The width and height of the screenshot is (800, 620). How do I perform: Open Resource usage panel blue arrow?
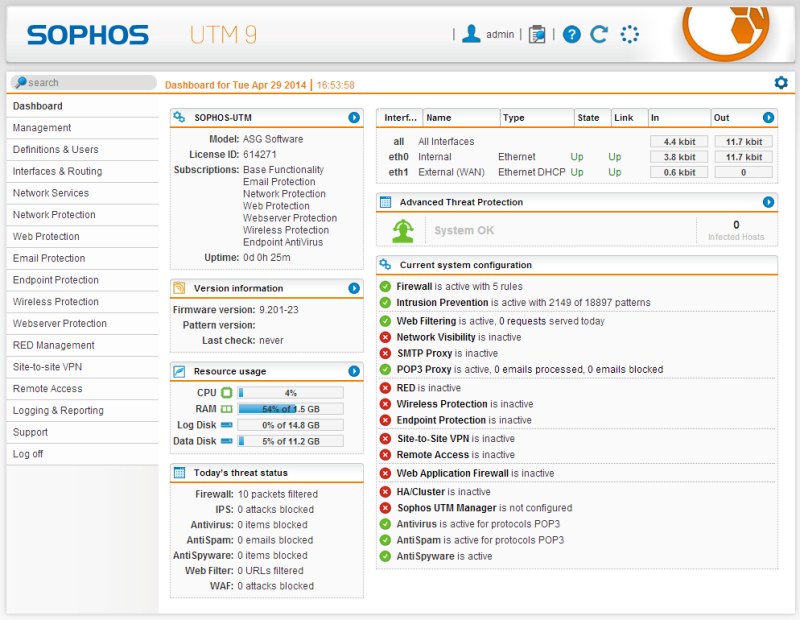point(354,371)
